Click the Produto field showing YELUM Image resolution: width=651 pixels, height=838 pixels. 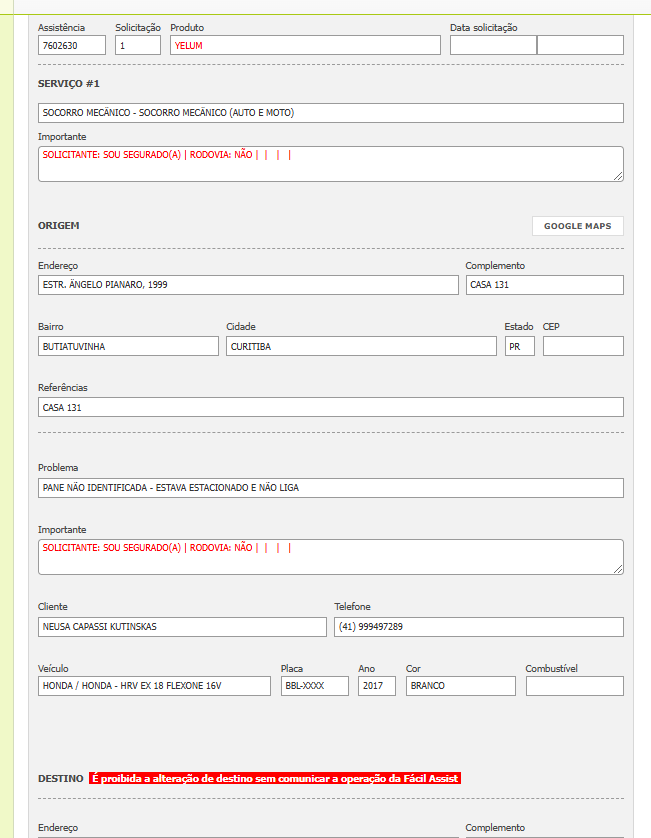[x=305, y=45]
